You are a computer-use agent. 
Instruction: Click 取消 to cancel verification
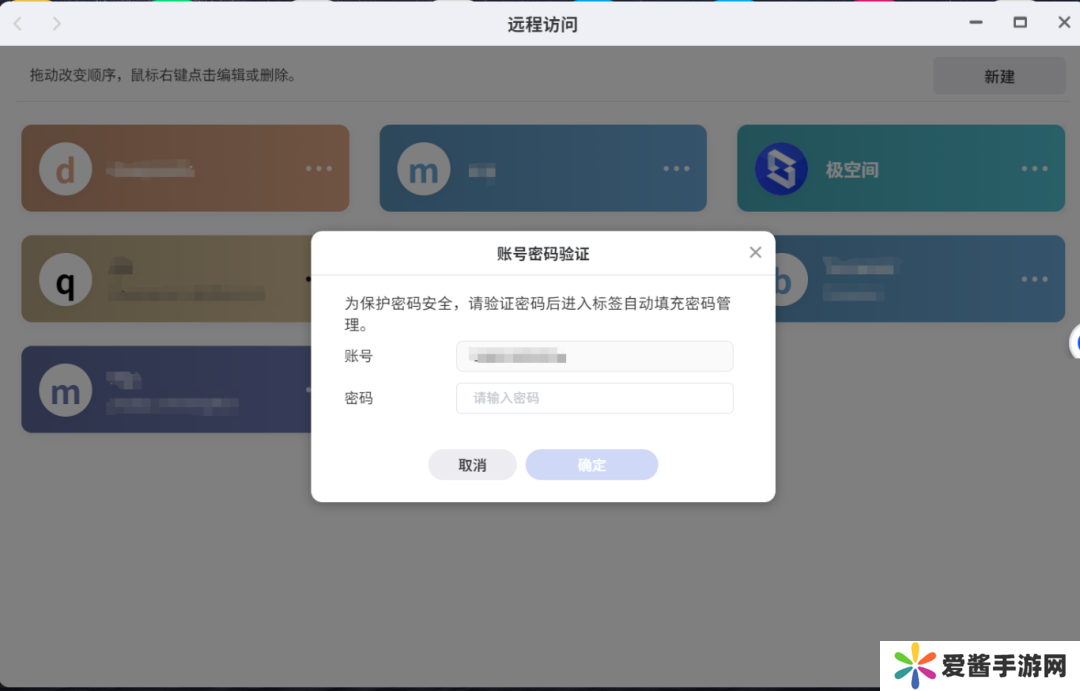(x=472, y=465)
